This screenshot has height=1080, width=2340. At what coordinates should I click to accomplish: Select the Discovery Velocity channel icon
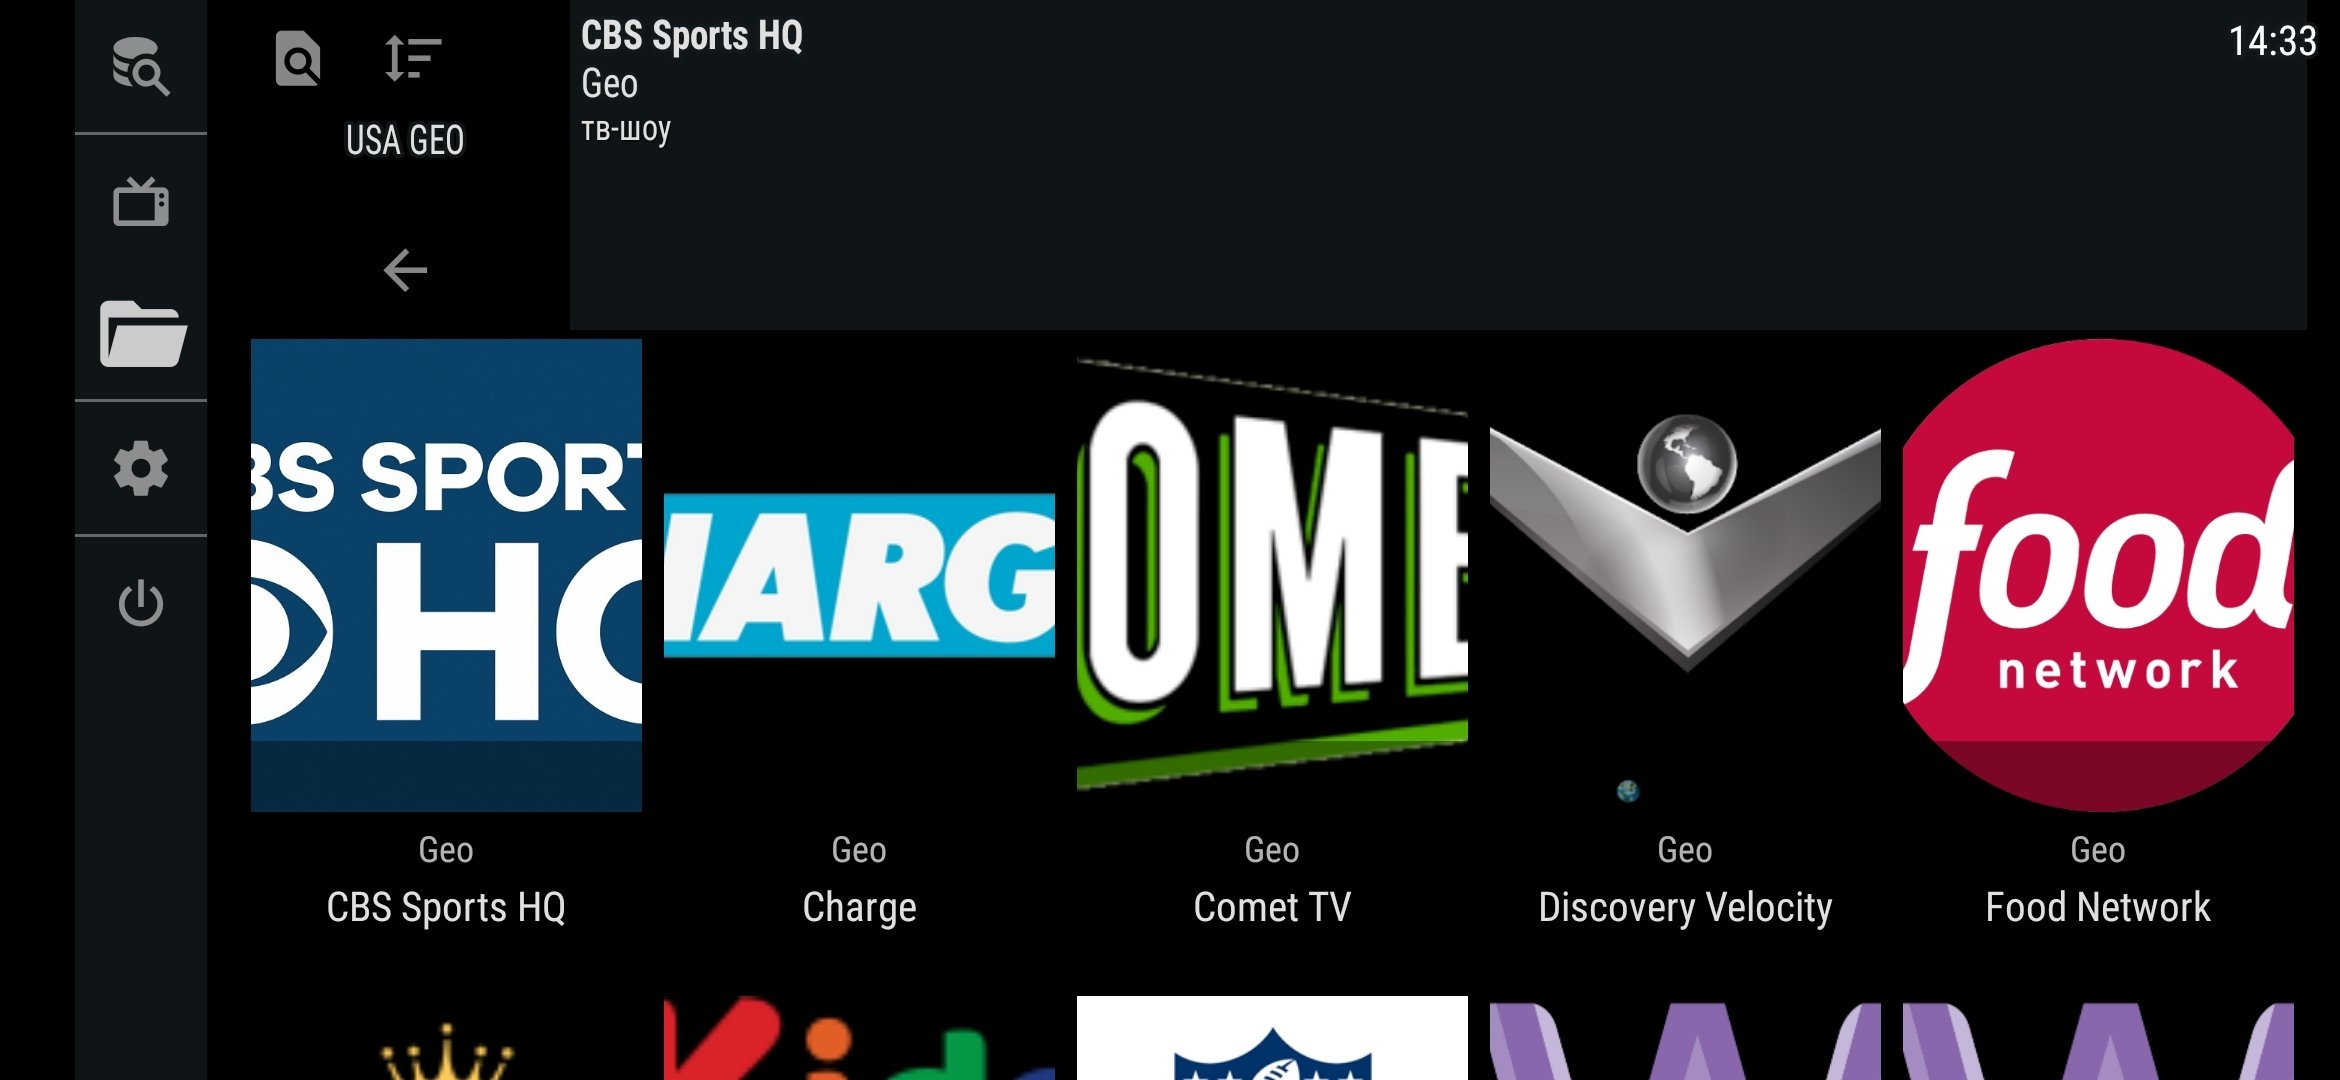(x=1685, y=576)
